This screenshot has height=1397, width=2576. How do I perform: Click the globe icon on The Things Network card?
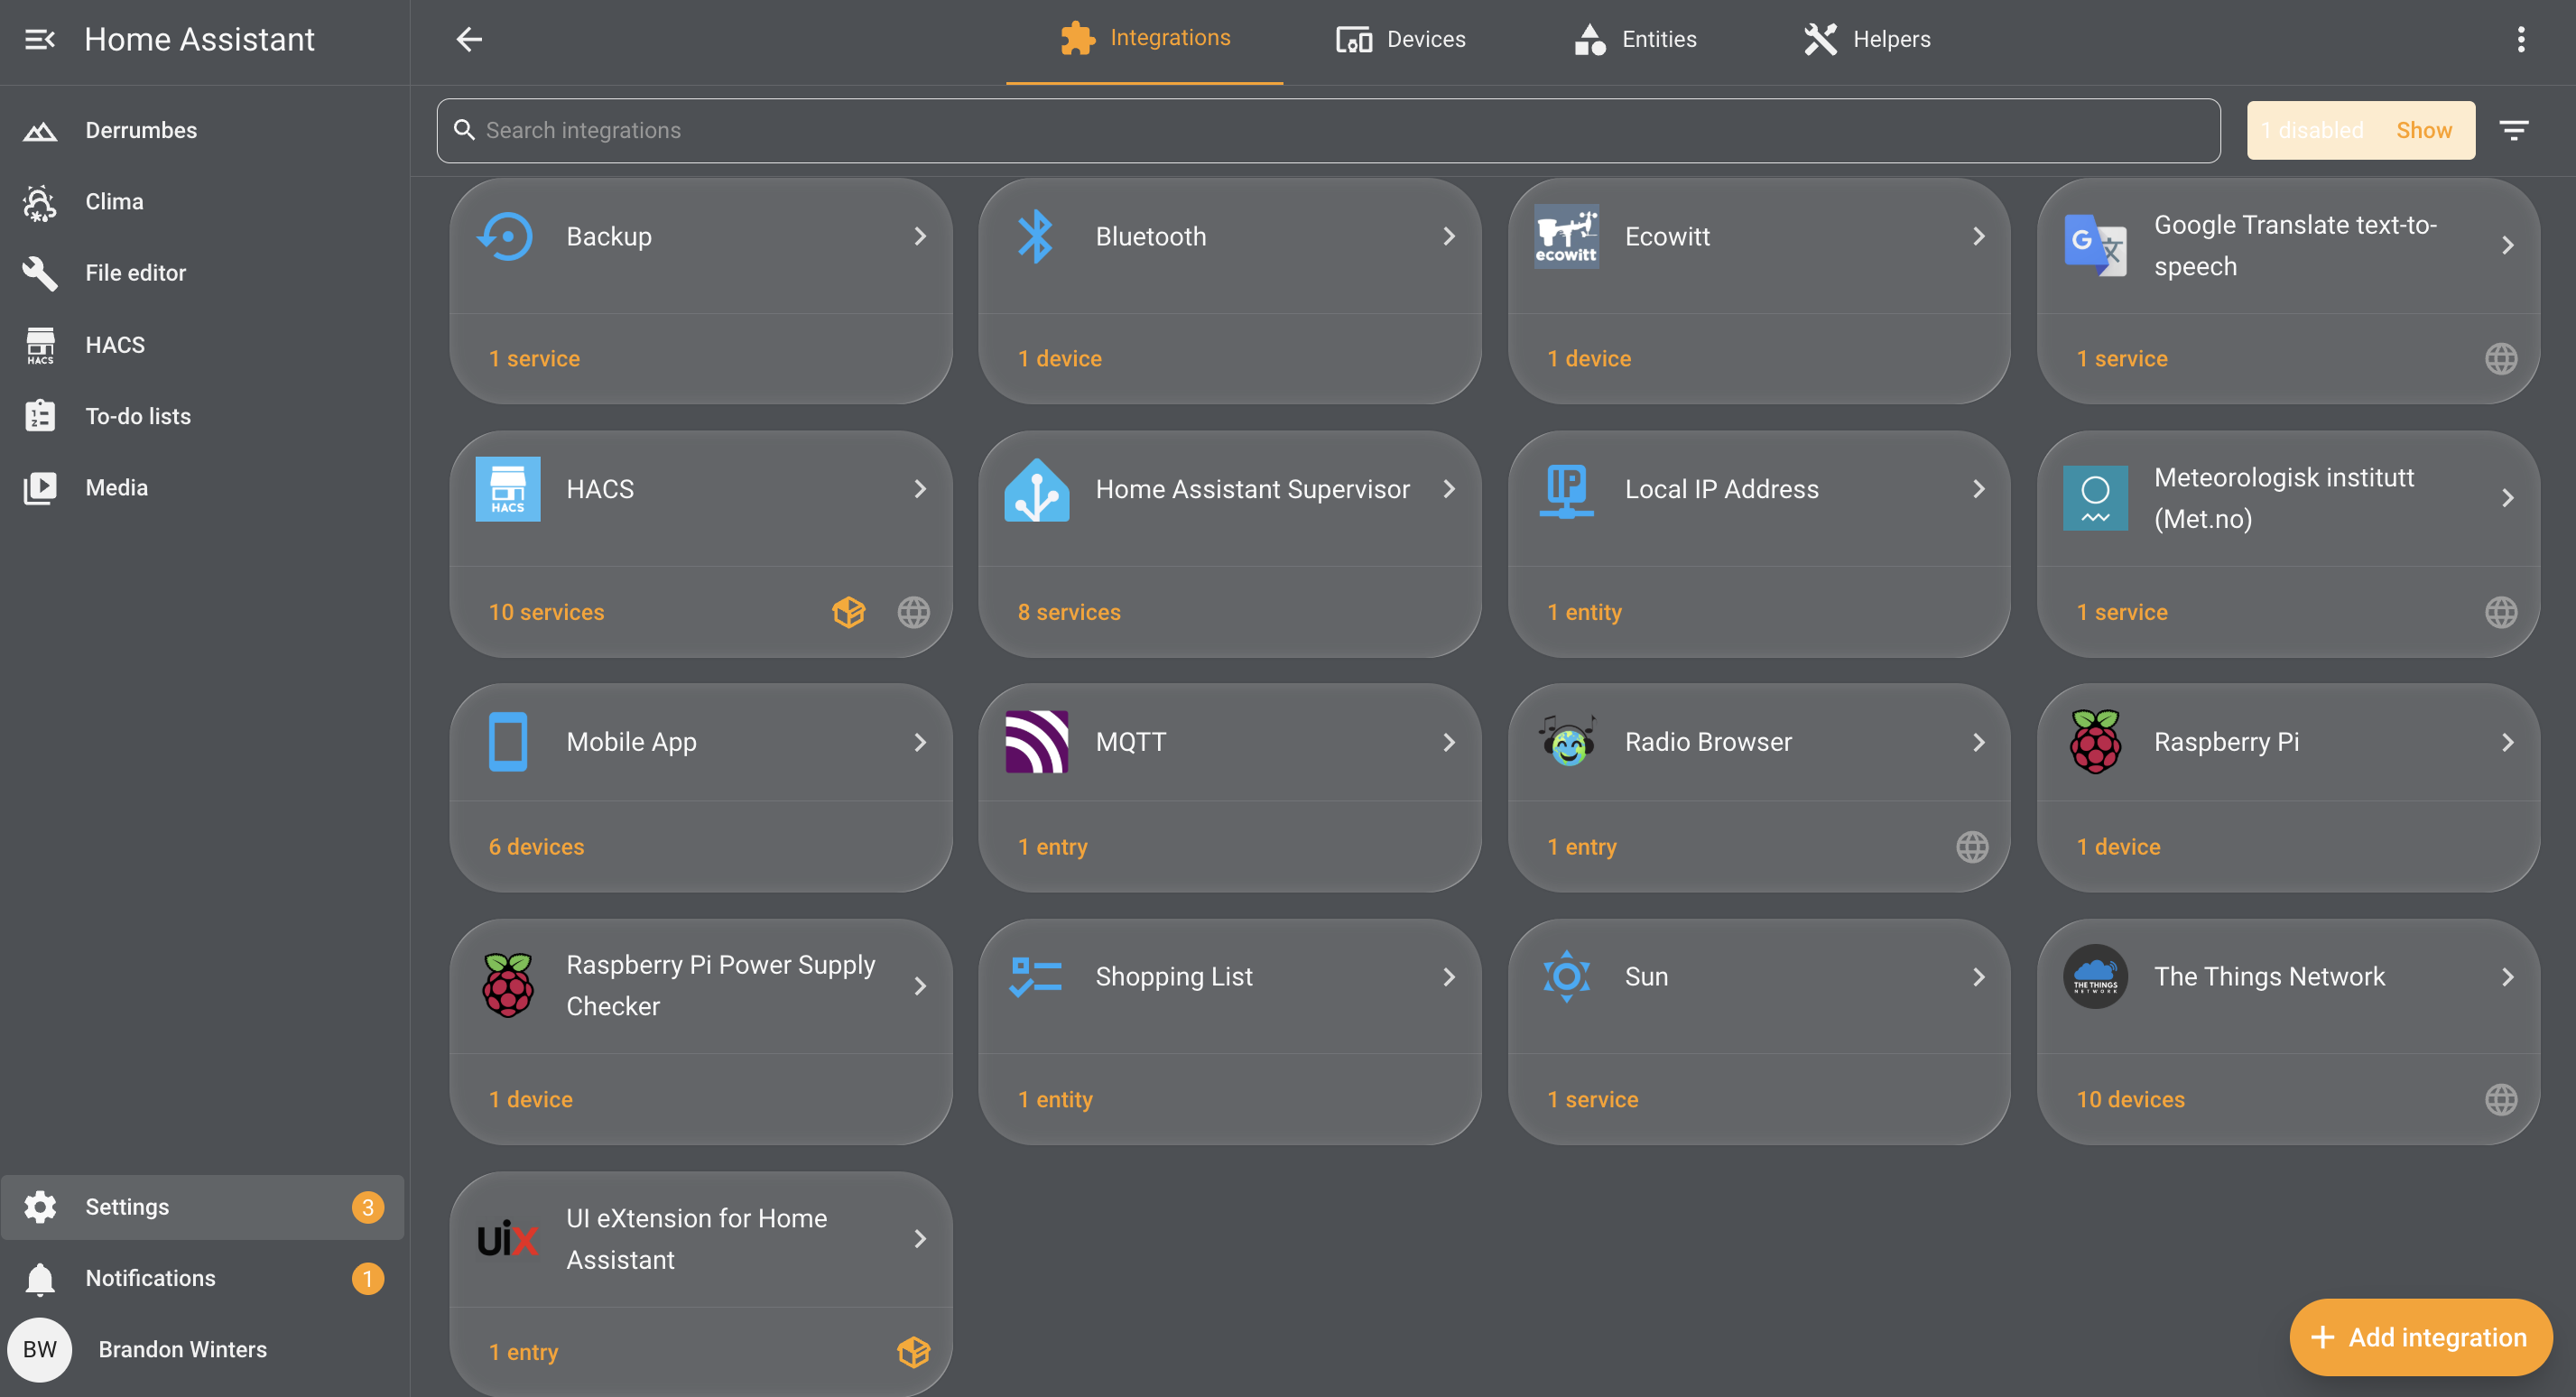tap(2501, 1100)
